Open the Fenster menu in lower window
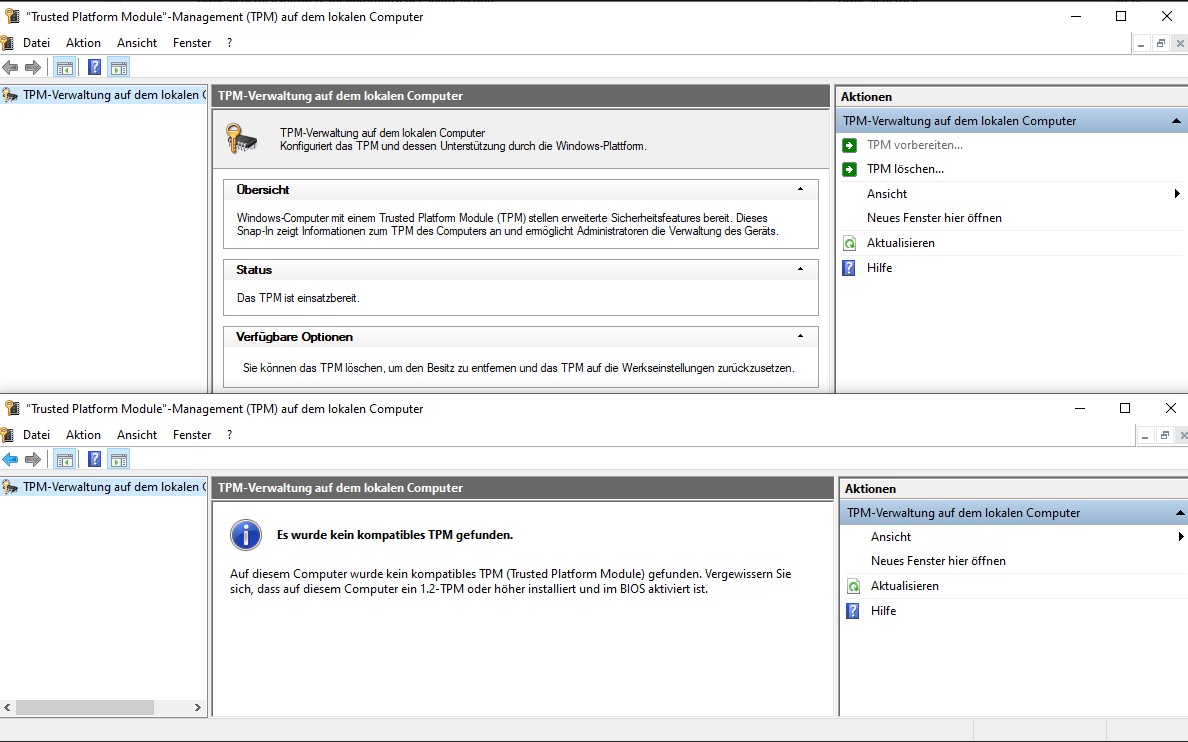This screenshot has height=742, width=1188. click(192, 435)
